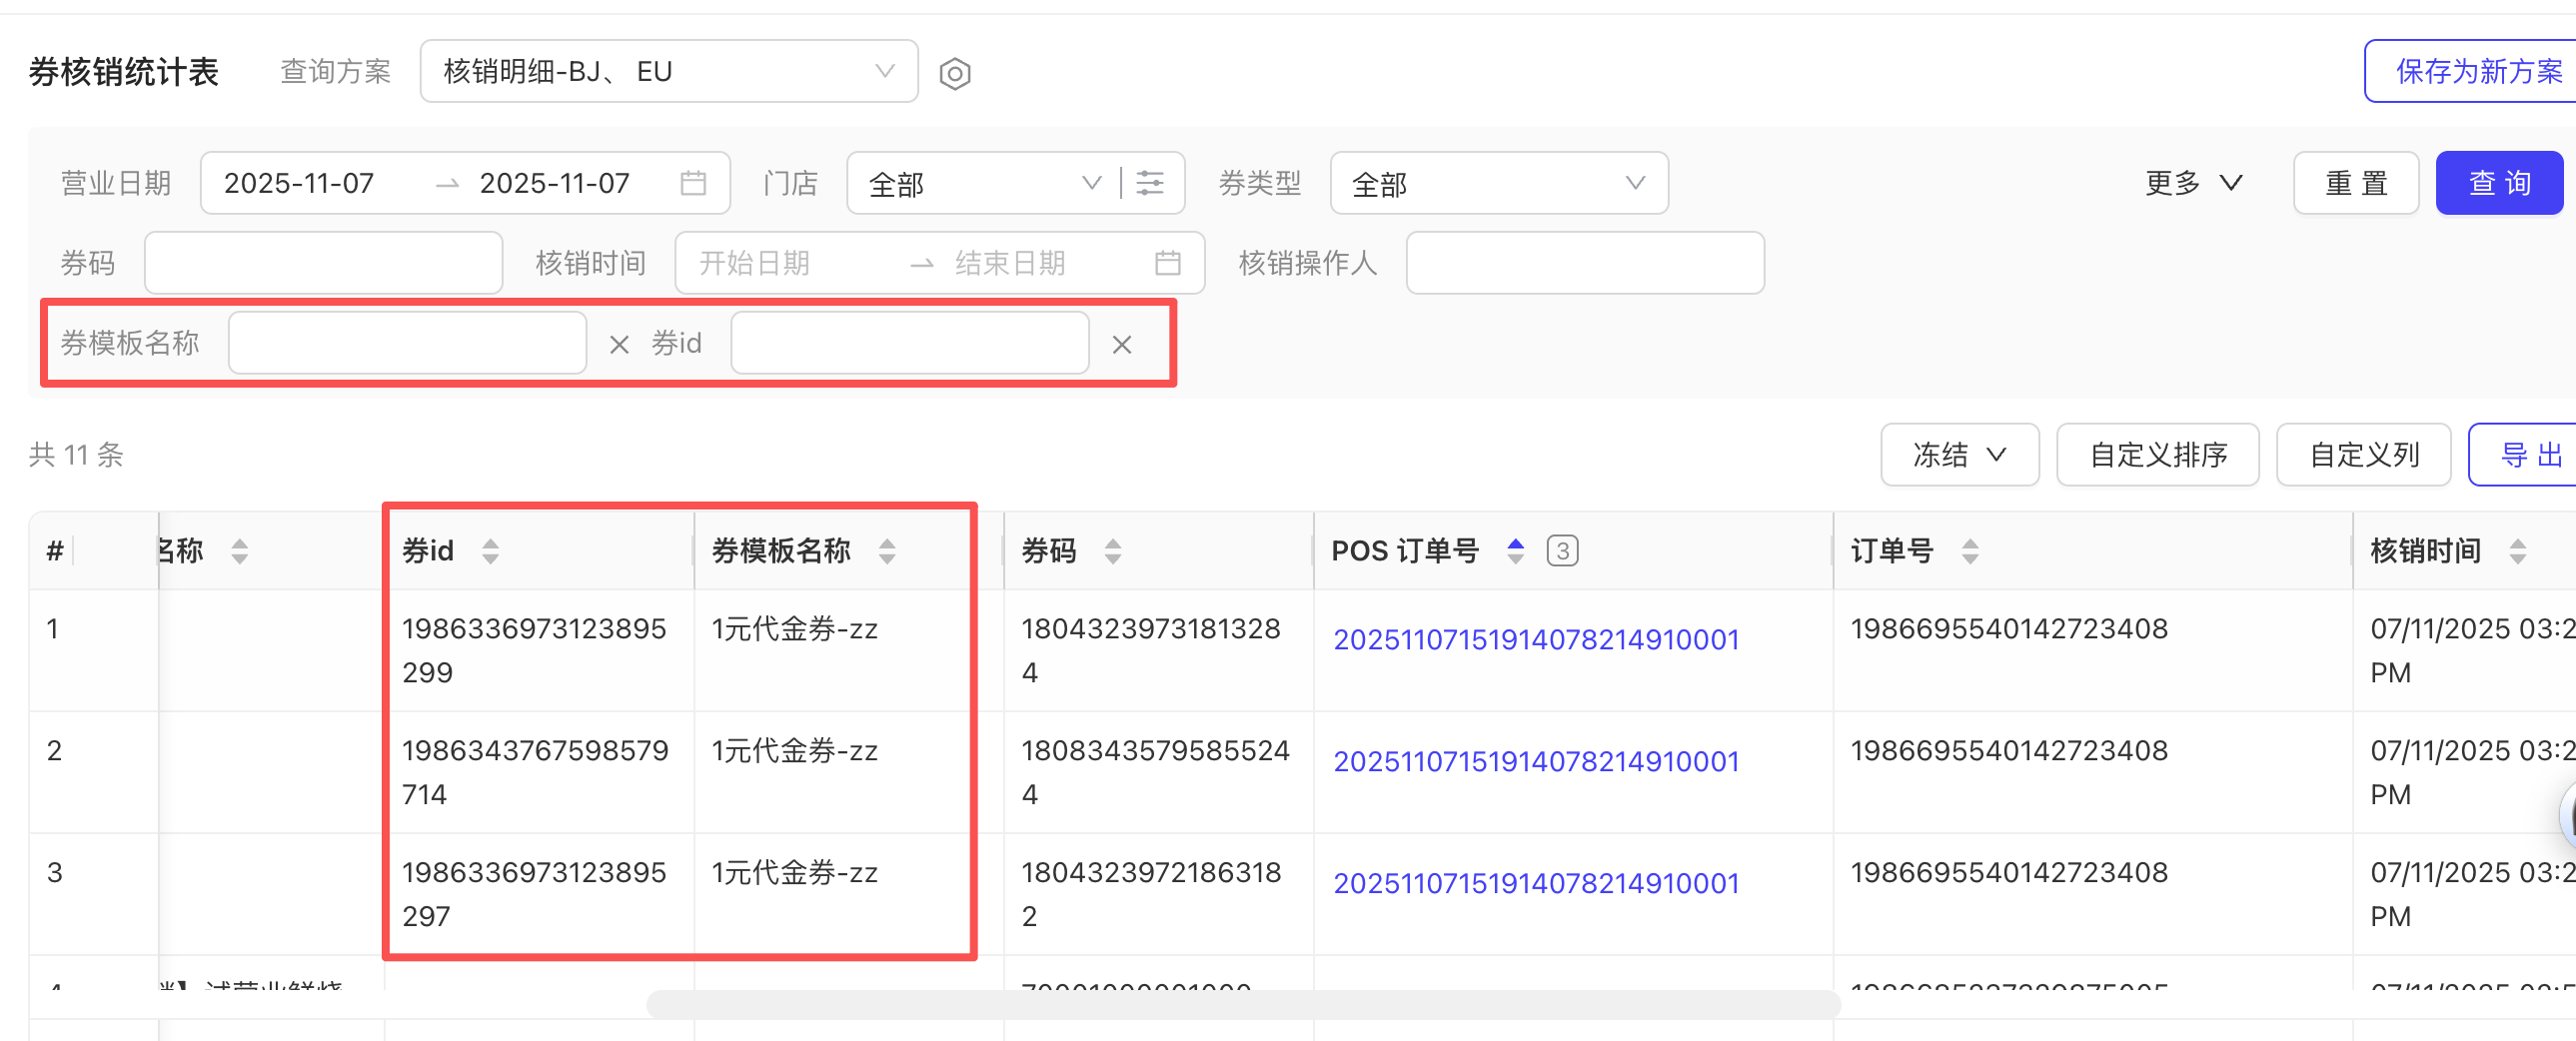Click the 券码 input field
This screenshot has width=2576, height=1041.
pos(323,263)
